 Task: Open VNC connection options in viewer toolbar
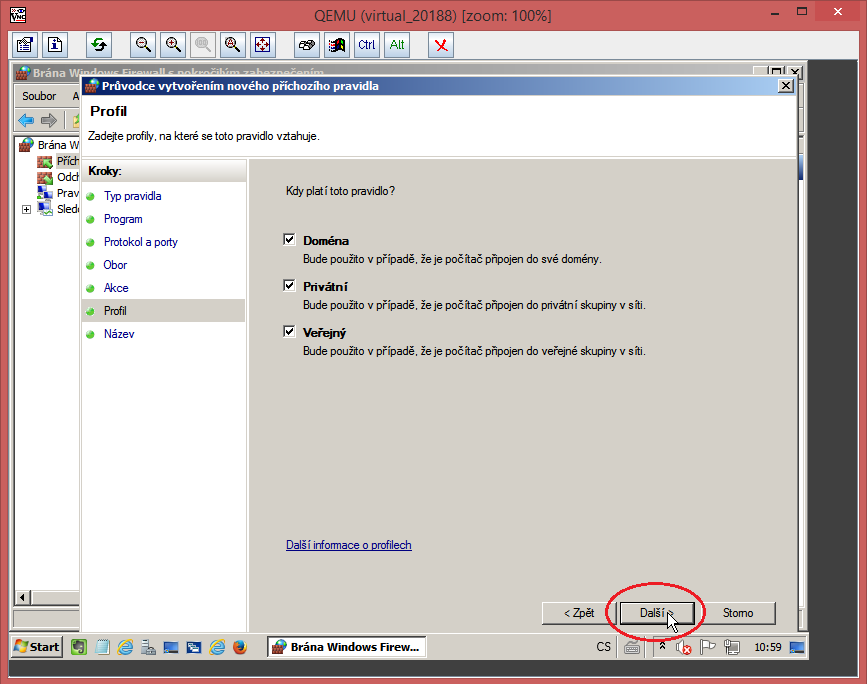(x=25, y=45)
